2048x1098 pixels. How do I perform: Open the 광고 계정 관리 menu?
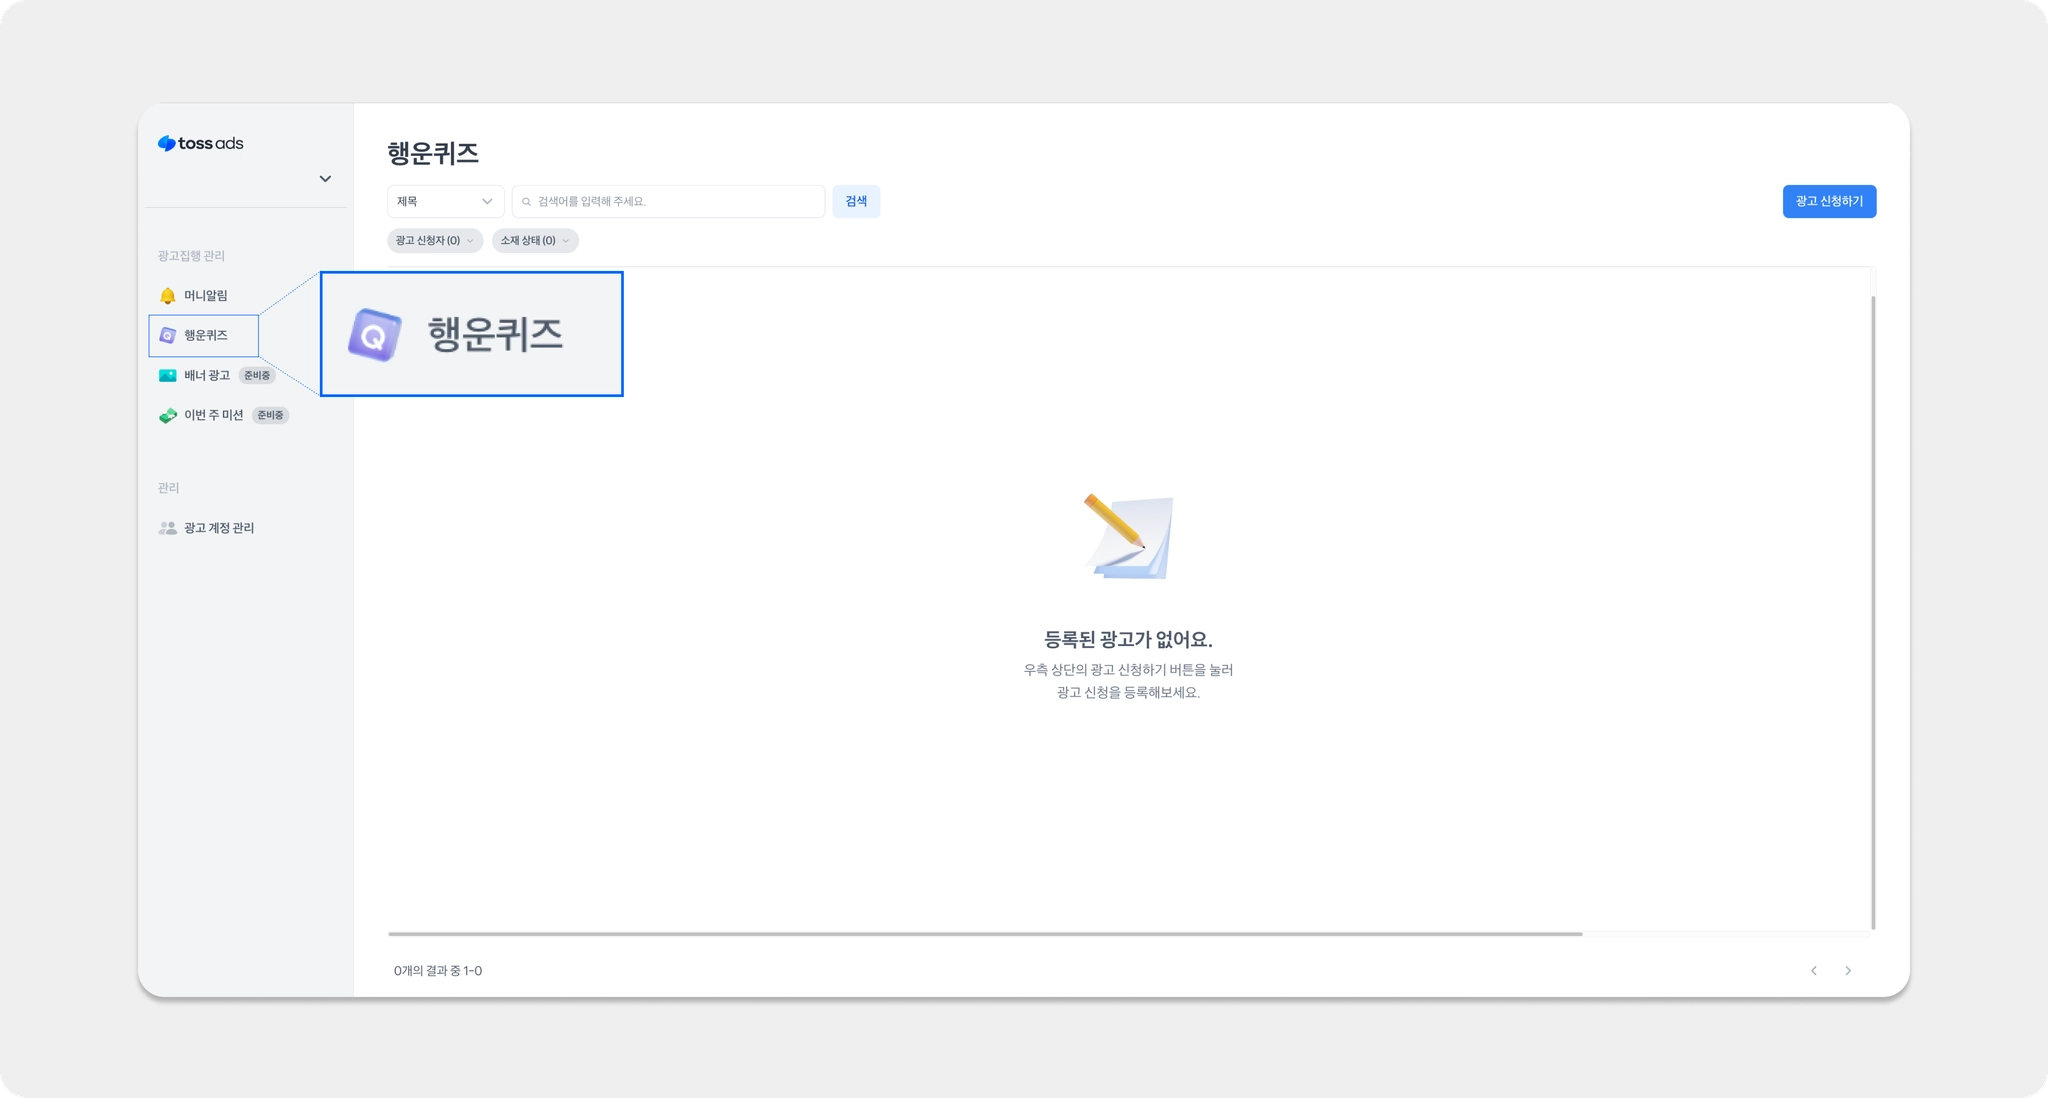tap(219, 528)
